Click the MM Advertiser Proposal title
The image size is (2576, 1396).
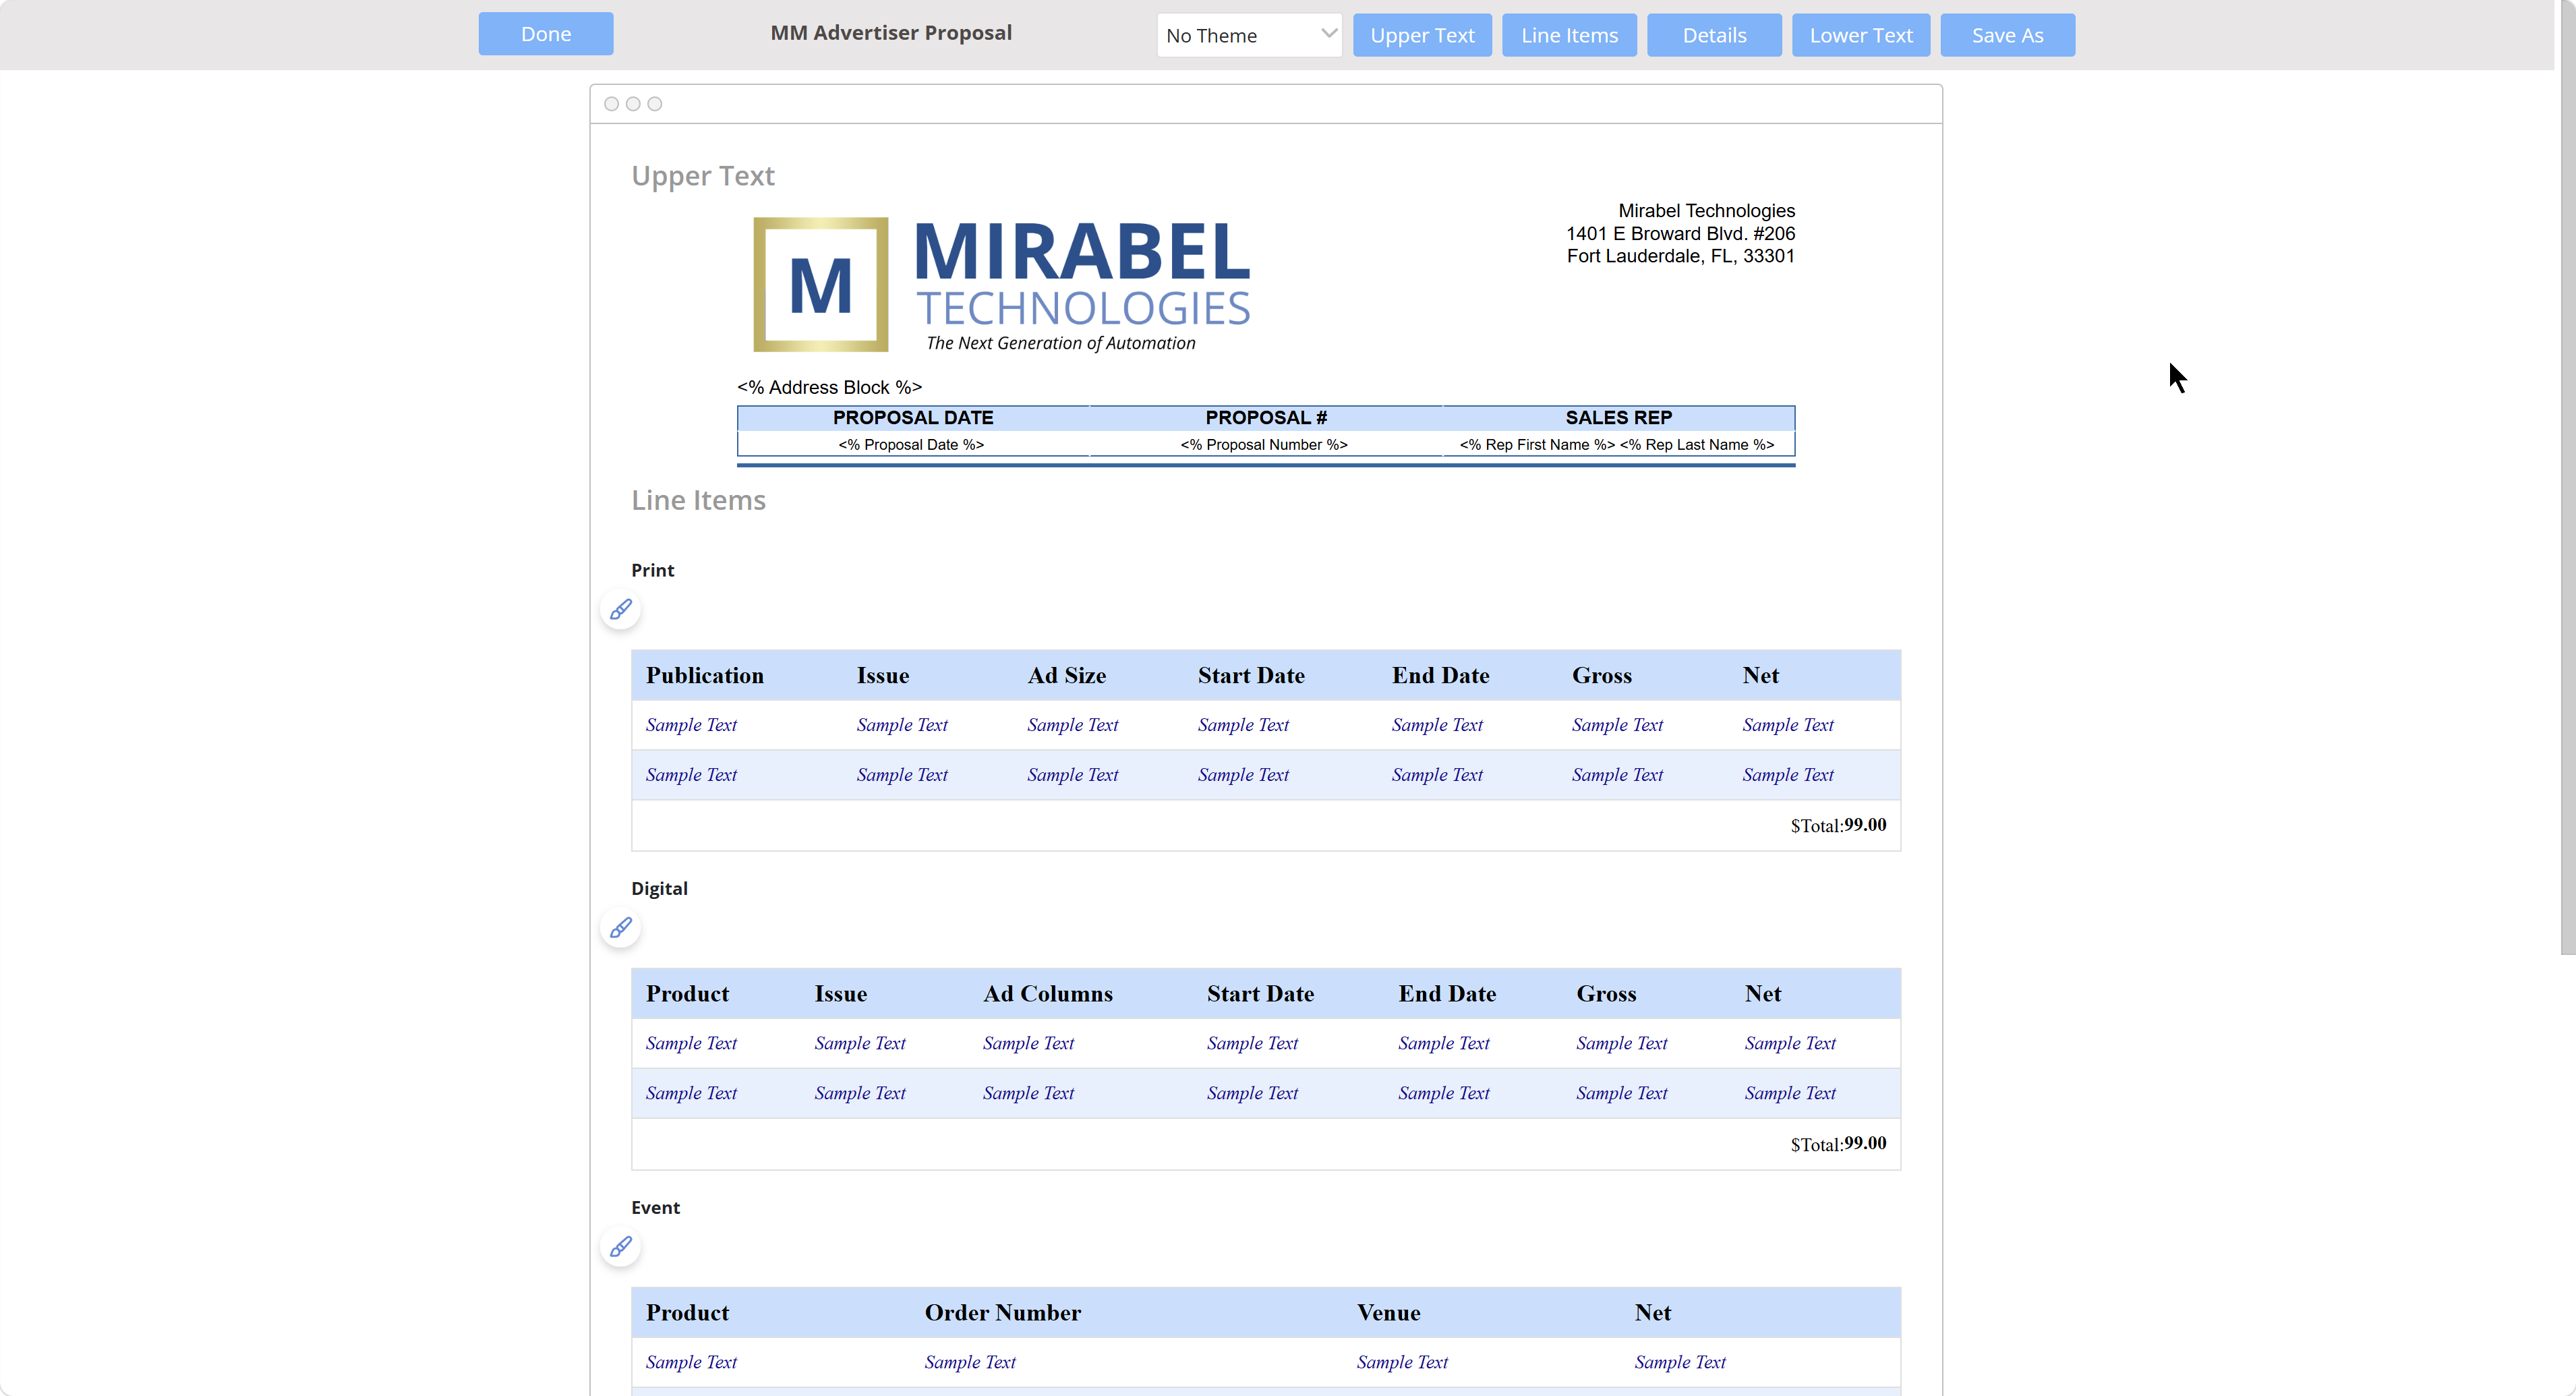[891, 33]
